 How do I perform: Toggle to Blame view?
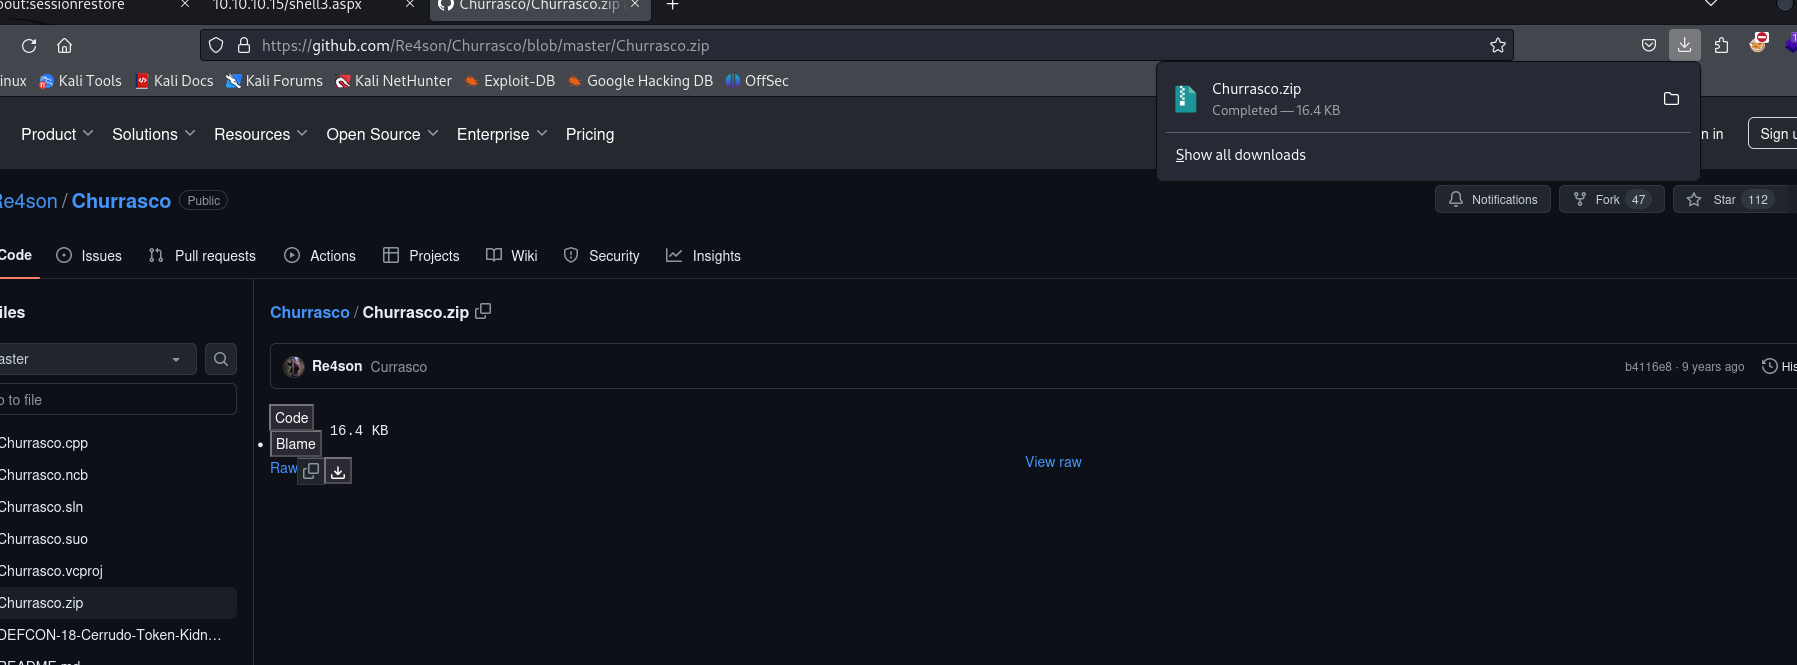pyautogui.click(x=295, y=444)
